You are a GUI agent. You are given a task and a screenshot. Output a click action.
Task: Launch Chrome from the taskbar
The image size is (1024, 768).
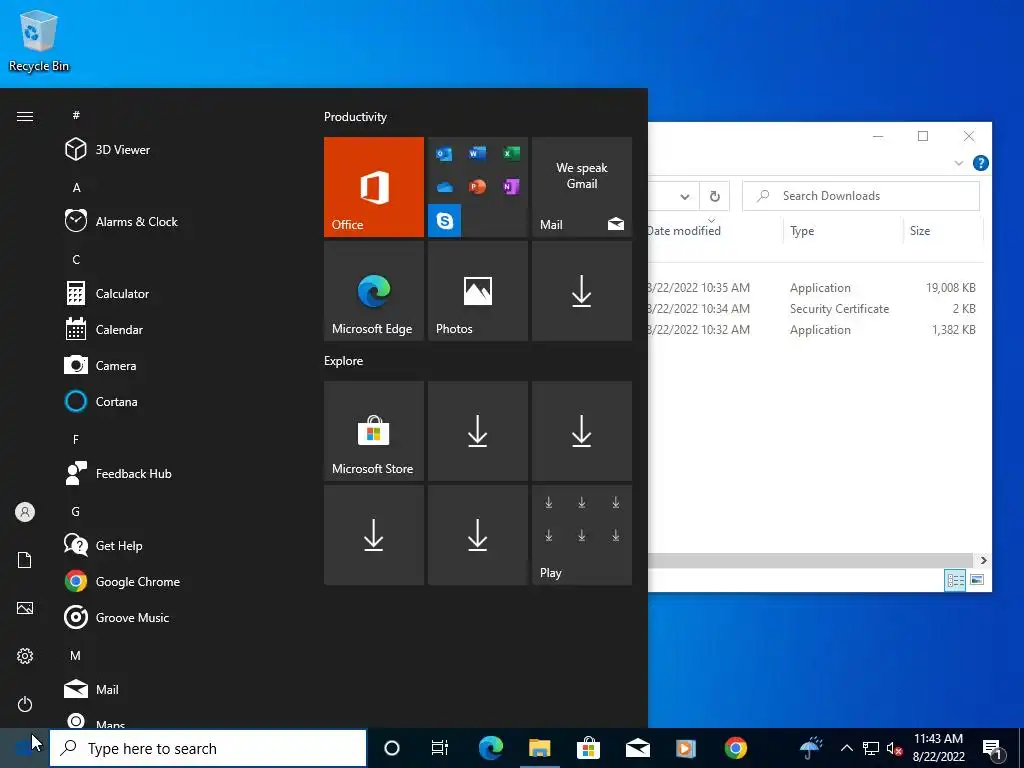[735, 748]
